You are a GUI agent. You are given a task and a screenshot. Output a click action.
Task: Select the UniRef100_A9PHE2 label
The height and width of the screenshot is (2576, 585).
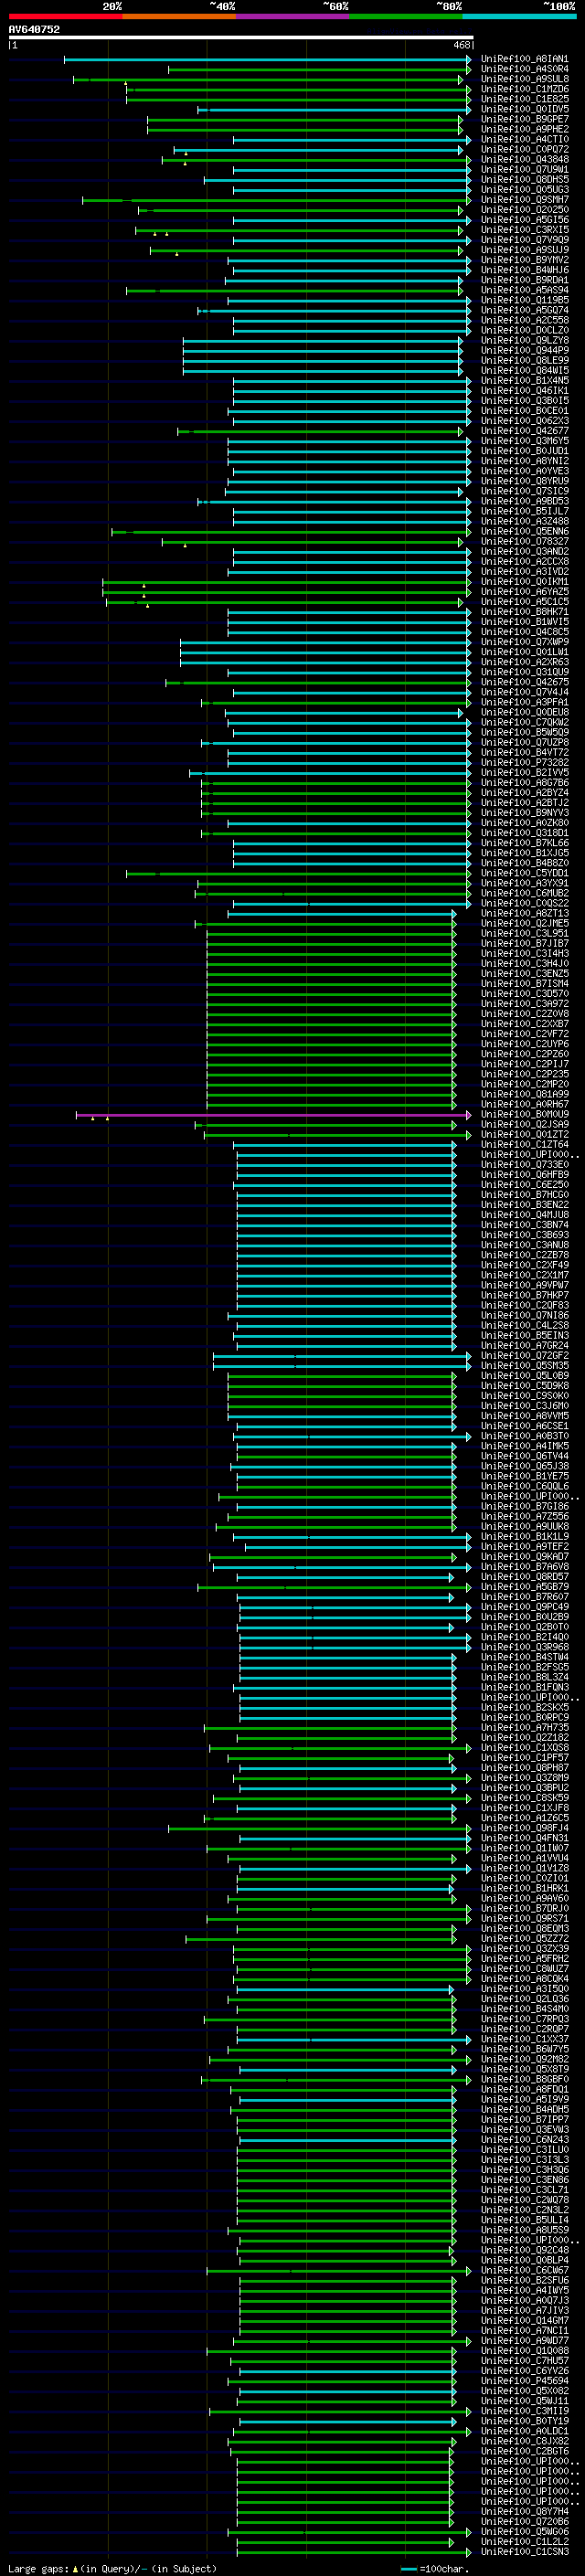coord(524,129)
